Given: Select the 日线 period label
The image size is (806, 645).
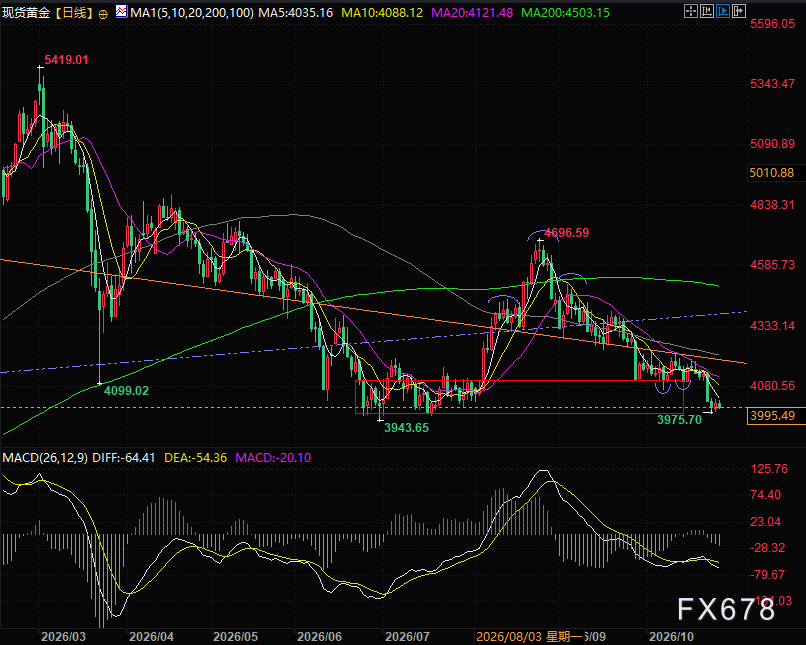Looking at the screenshot, I should point(75,12).
